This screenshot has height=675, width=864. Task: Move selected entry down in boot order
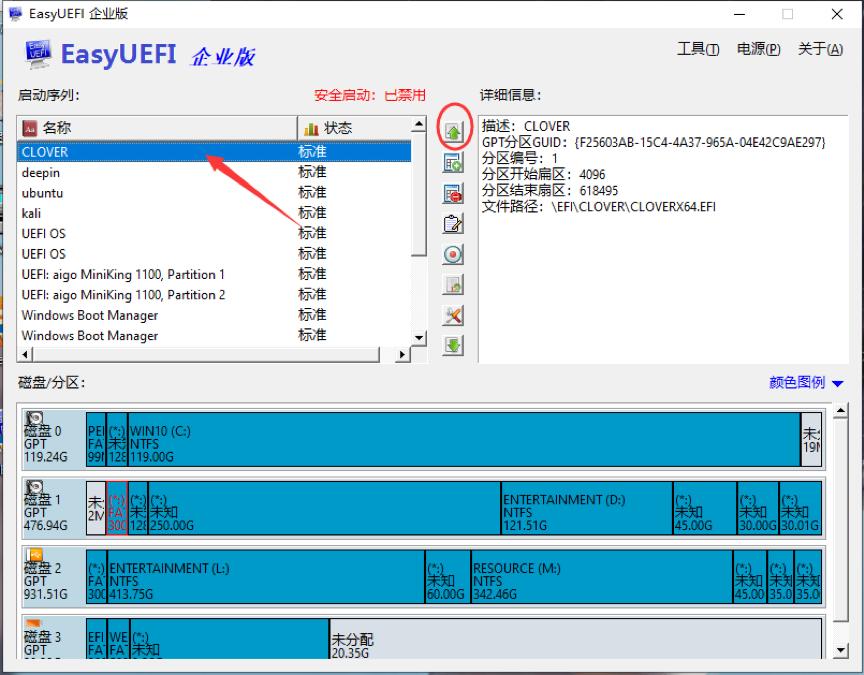pos(452,346)
